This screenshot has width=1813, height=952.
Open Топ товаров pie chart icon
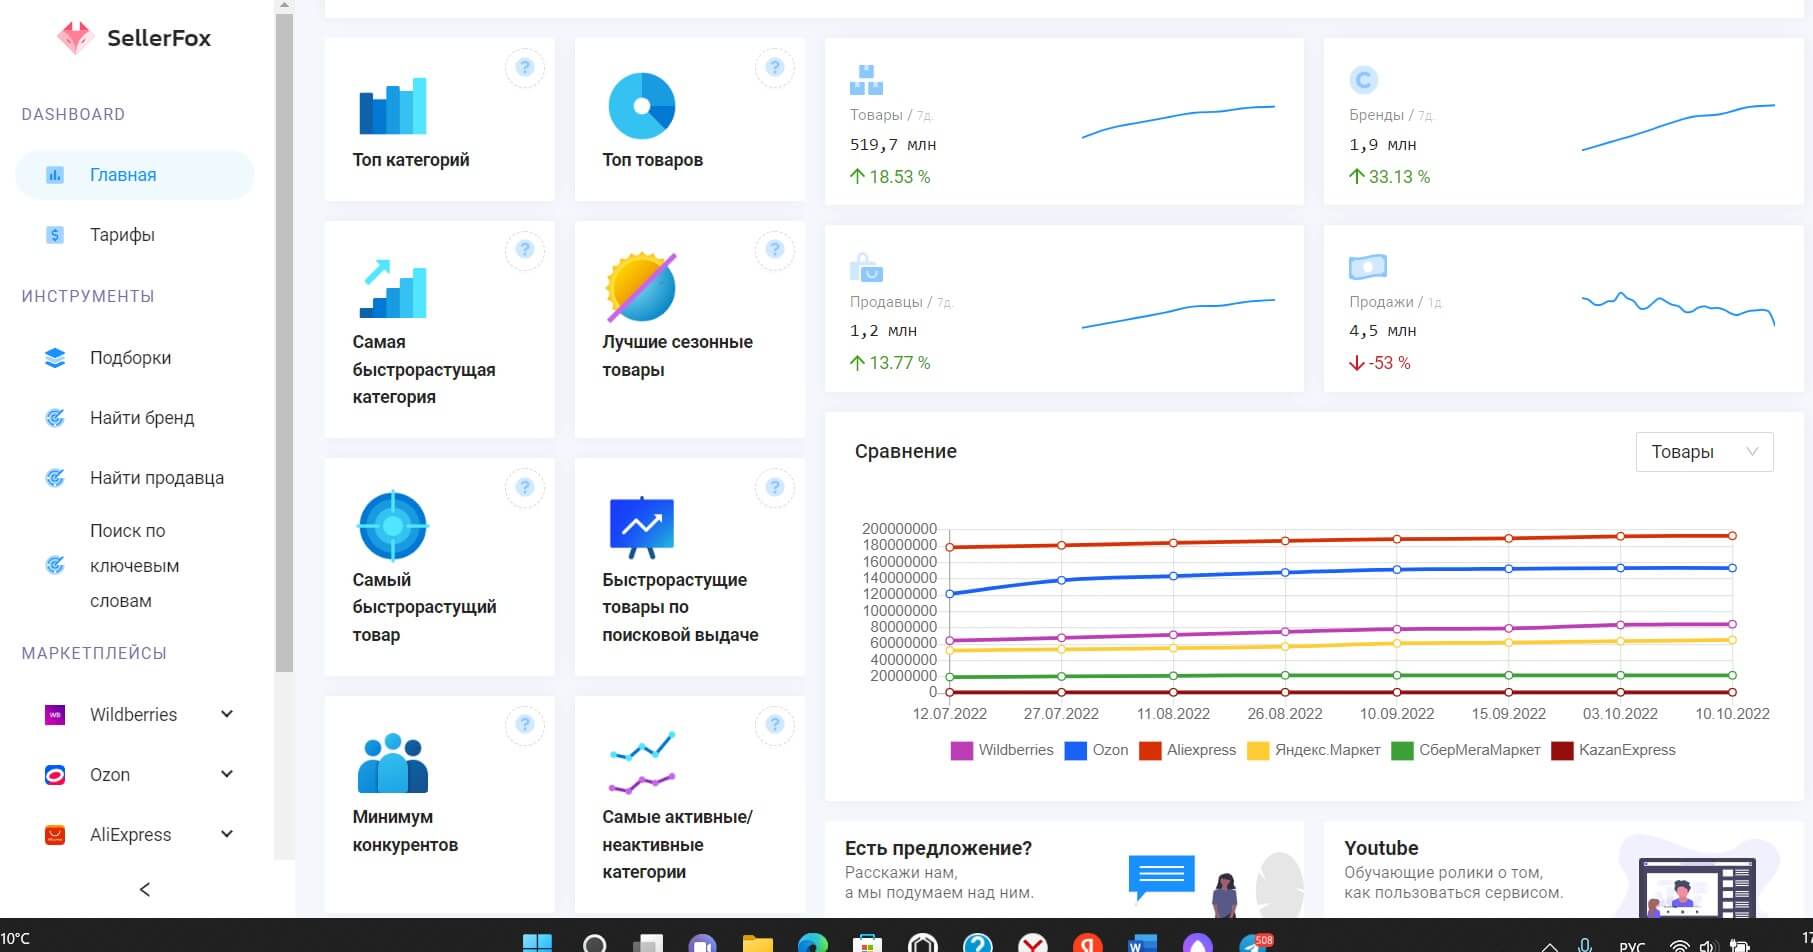coord(642,106)
